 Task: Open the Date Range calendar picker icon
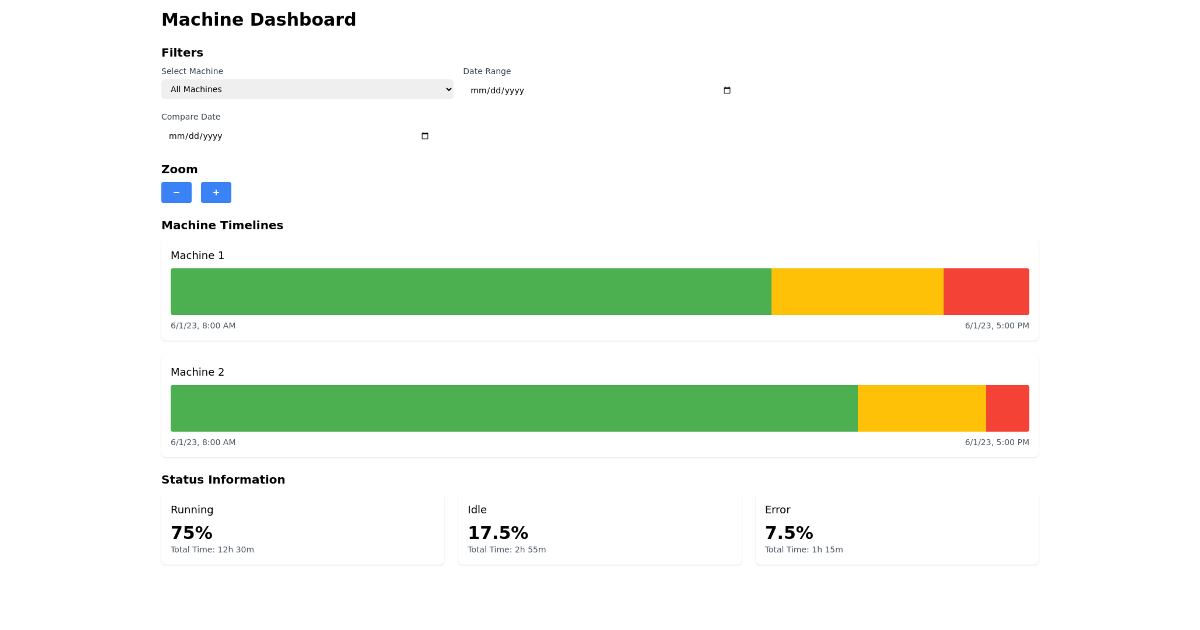pos(726,90)
